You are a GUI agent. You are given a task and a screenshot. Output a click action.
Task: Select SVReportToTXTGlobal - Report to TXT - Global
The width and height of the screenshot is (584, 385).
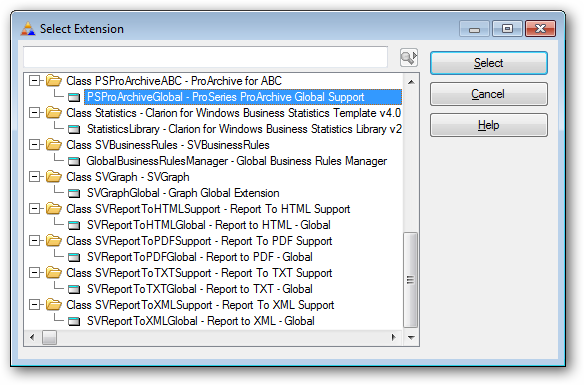199,289
